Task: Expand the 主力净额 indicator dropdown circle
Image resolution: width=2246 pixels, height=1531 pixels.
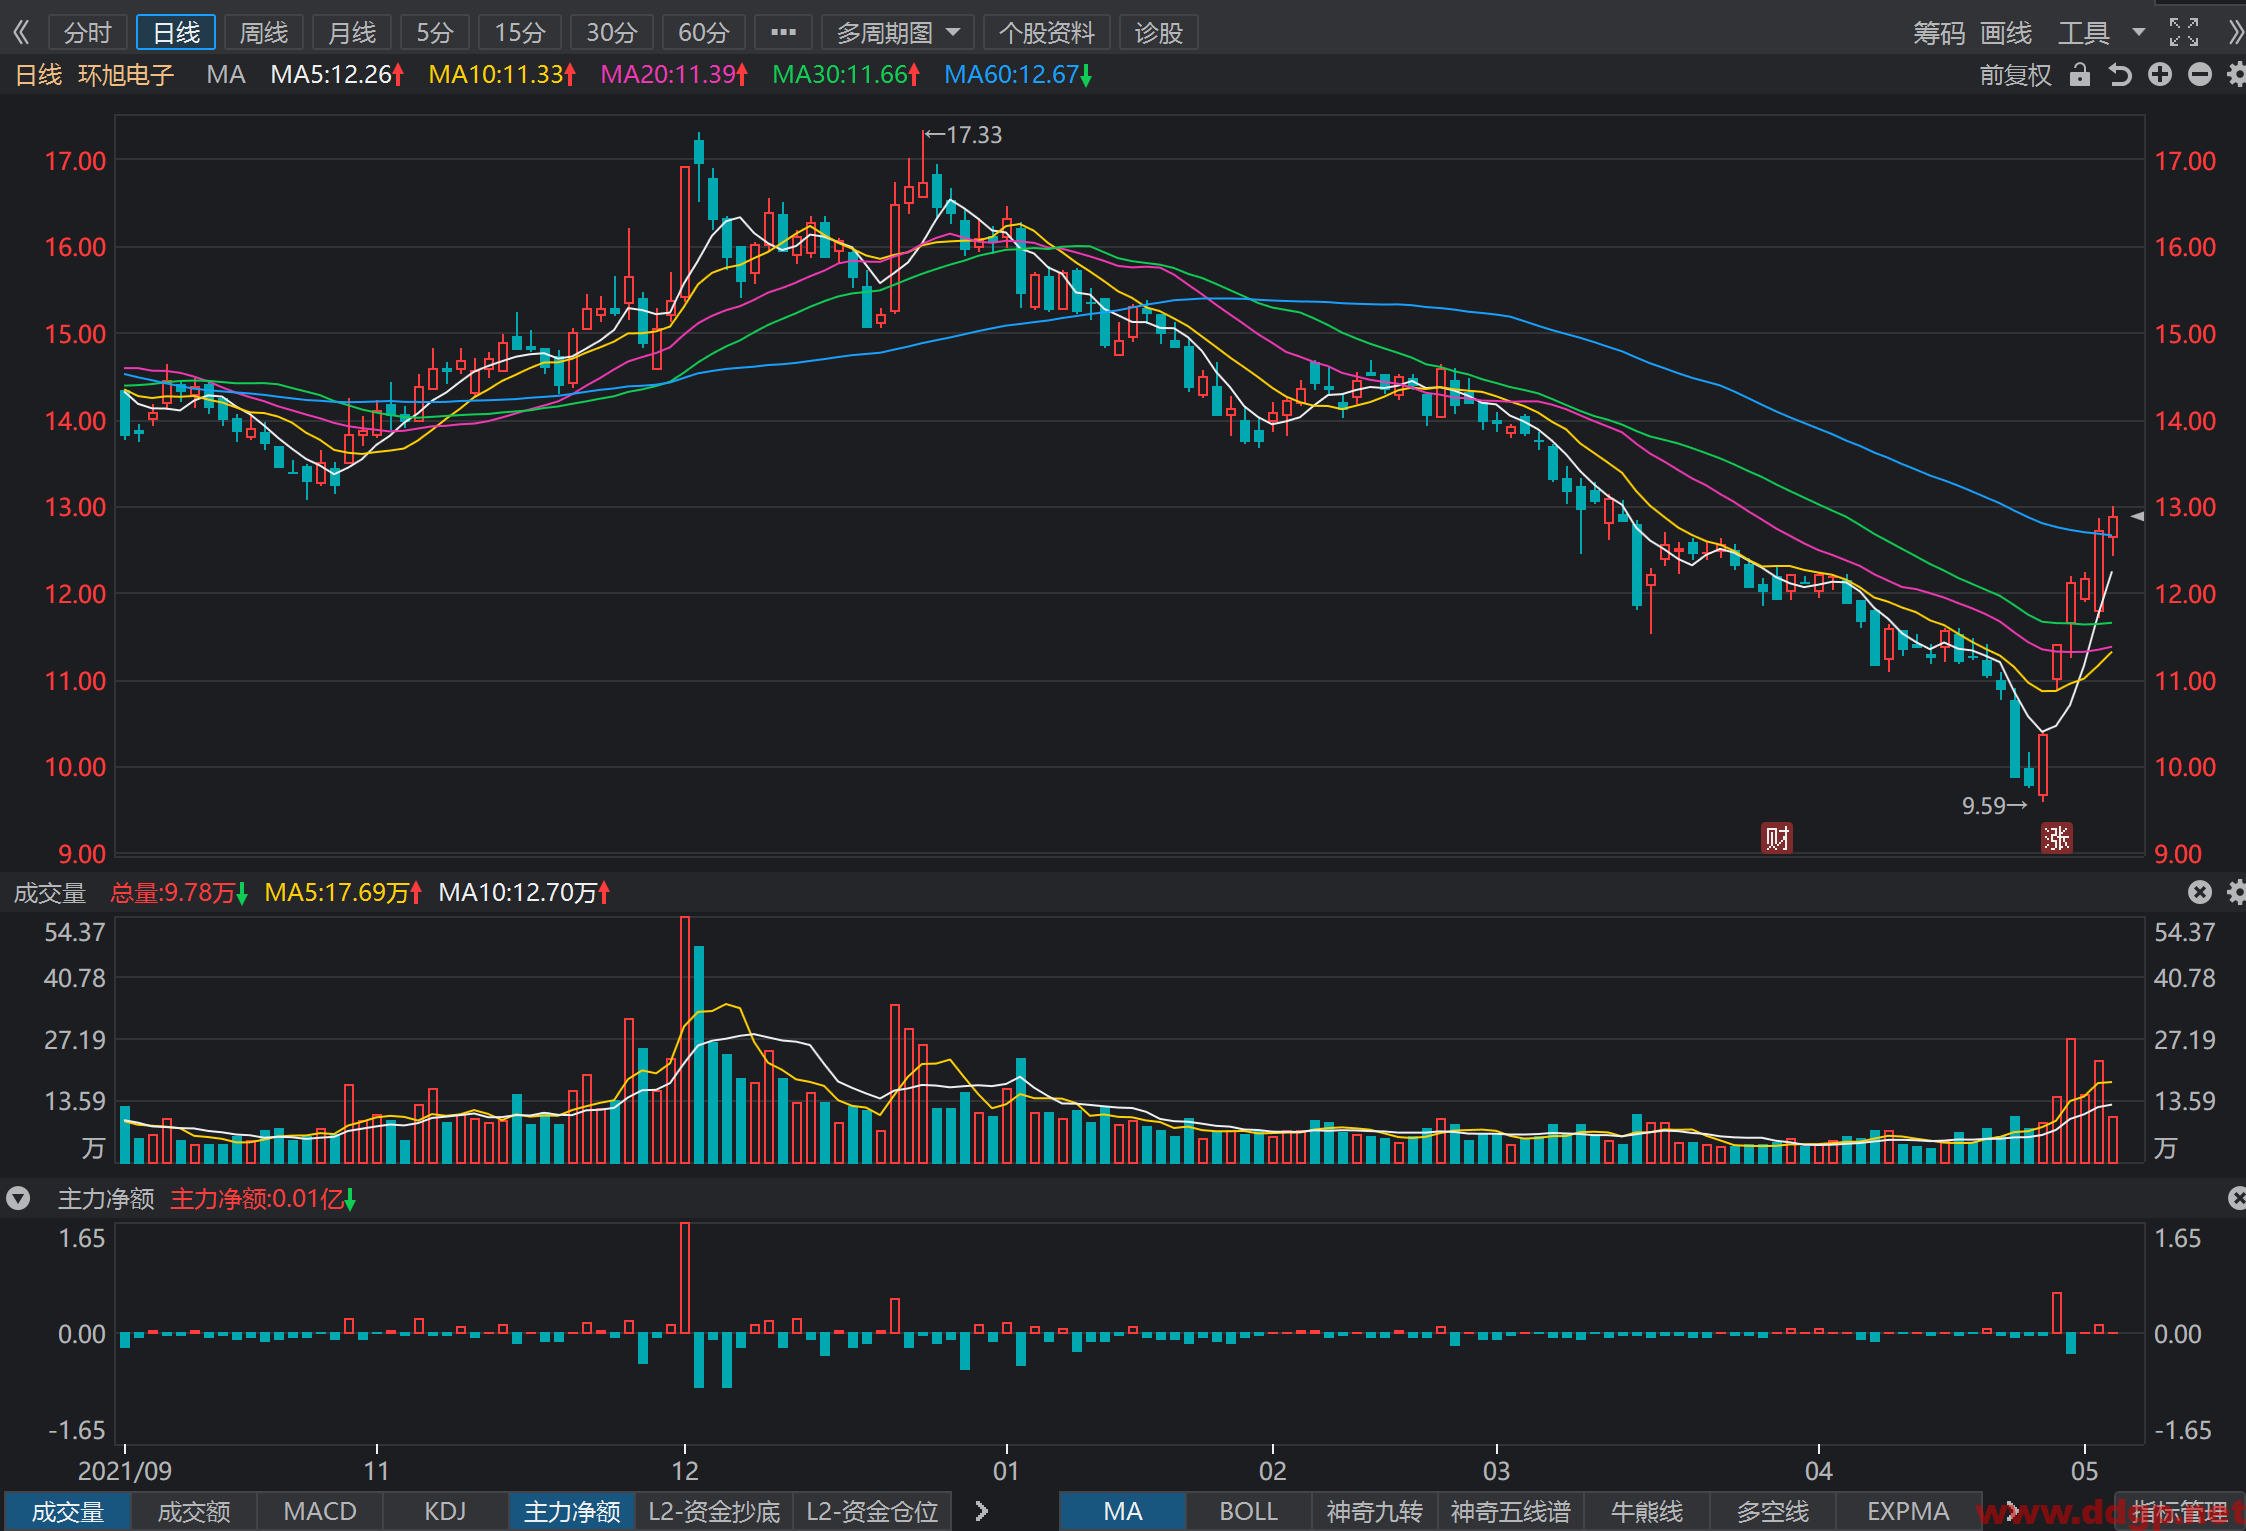Action: (18, 1198)
